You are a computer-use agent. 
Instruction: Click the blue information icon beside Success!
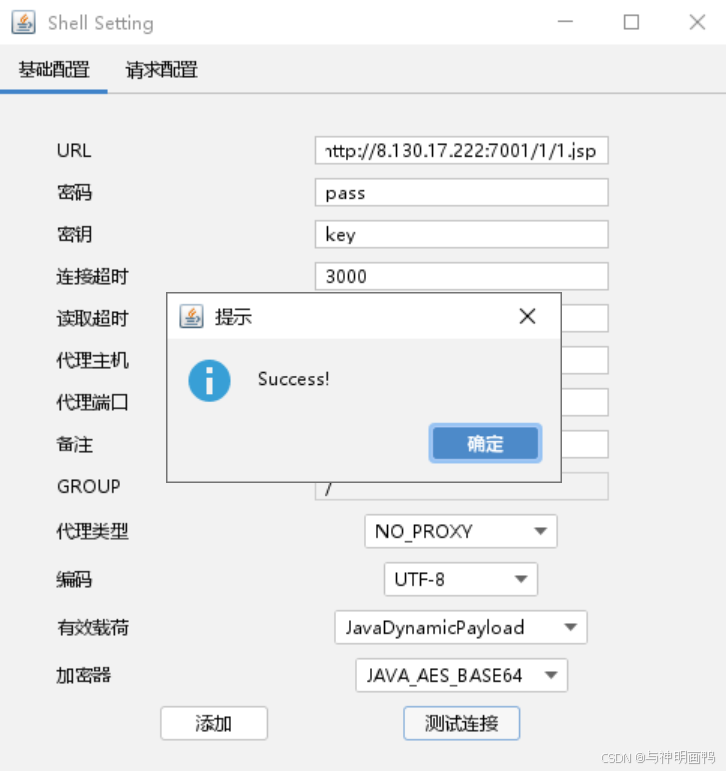tap(210, 381)
